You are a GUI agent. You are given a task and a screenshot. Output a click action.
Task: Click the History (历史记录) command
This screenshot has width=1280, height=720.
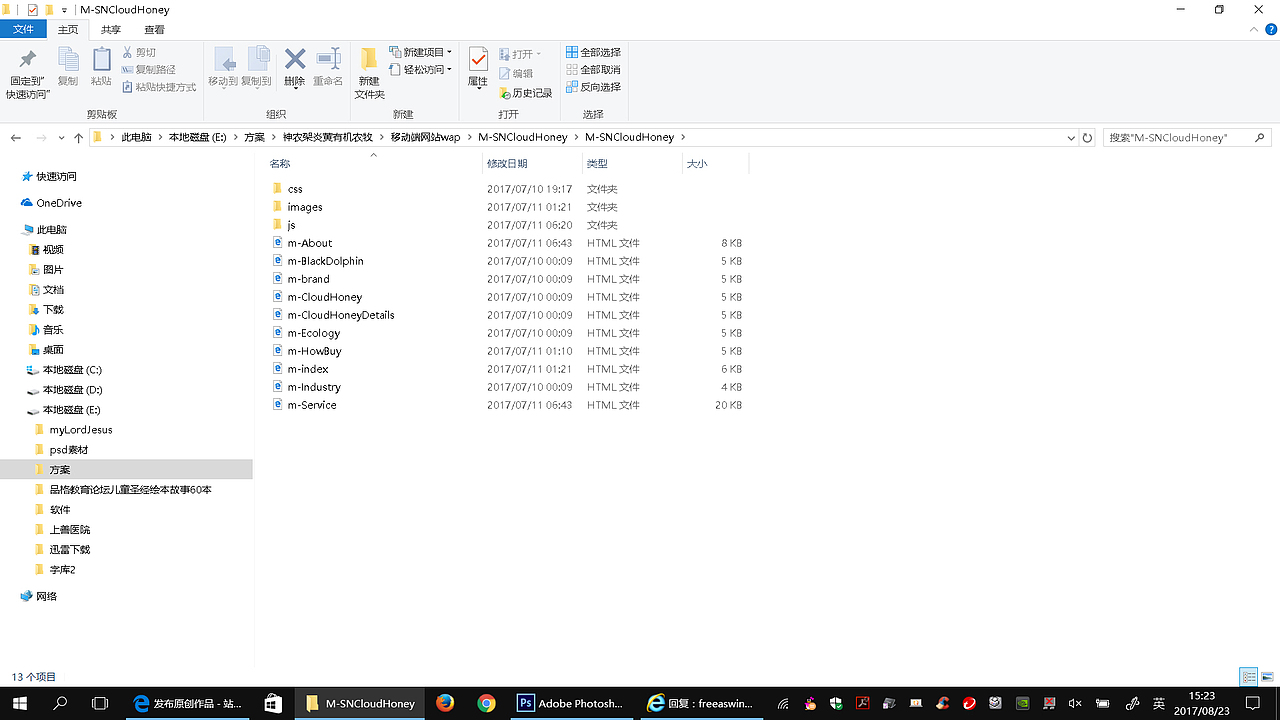pyautogui.click(x=525, y=93)
